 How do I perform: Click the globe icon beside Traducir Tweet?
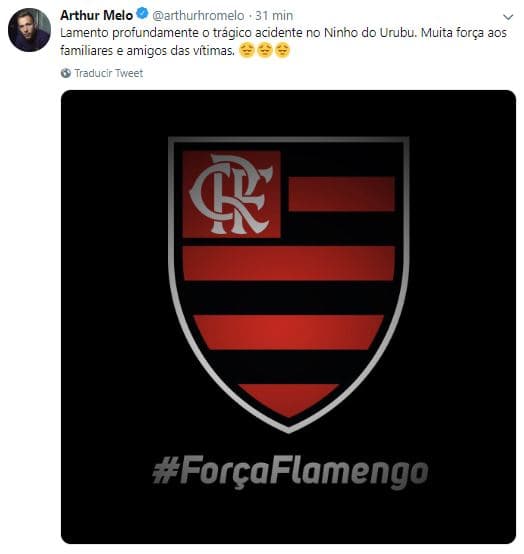66,73
